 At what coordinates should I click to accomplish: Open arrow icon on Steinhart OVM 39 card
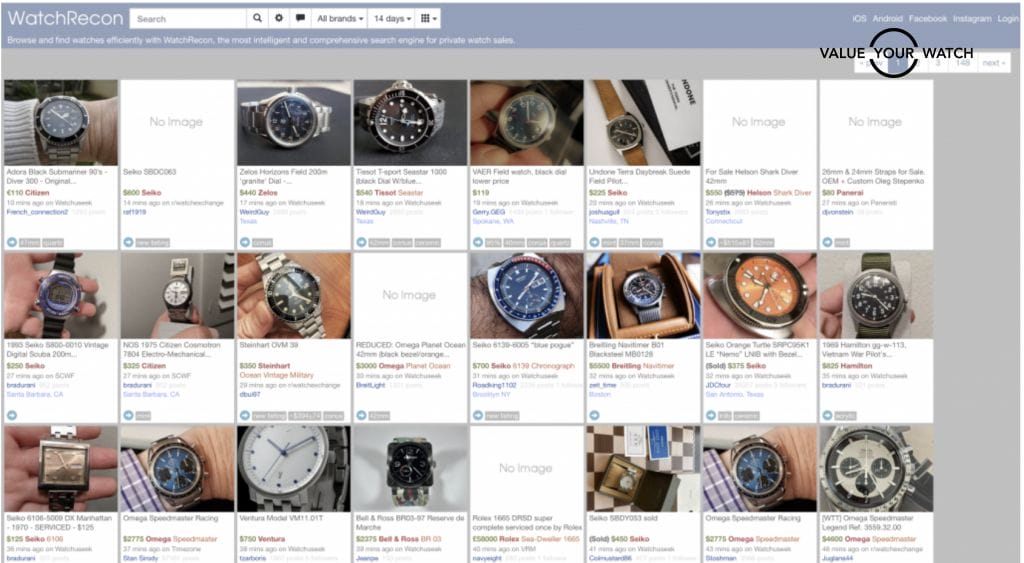click(x=244, y=415)
